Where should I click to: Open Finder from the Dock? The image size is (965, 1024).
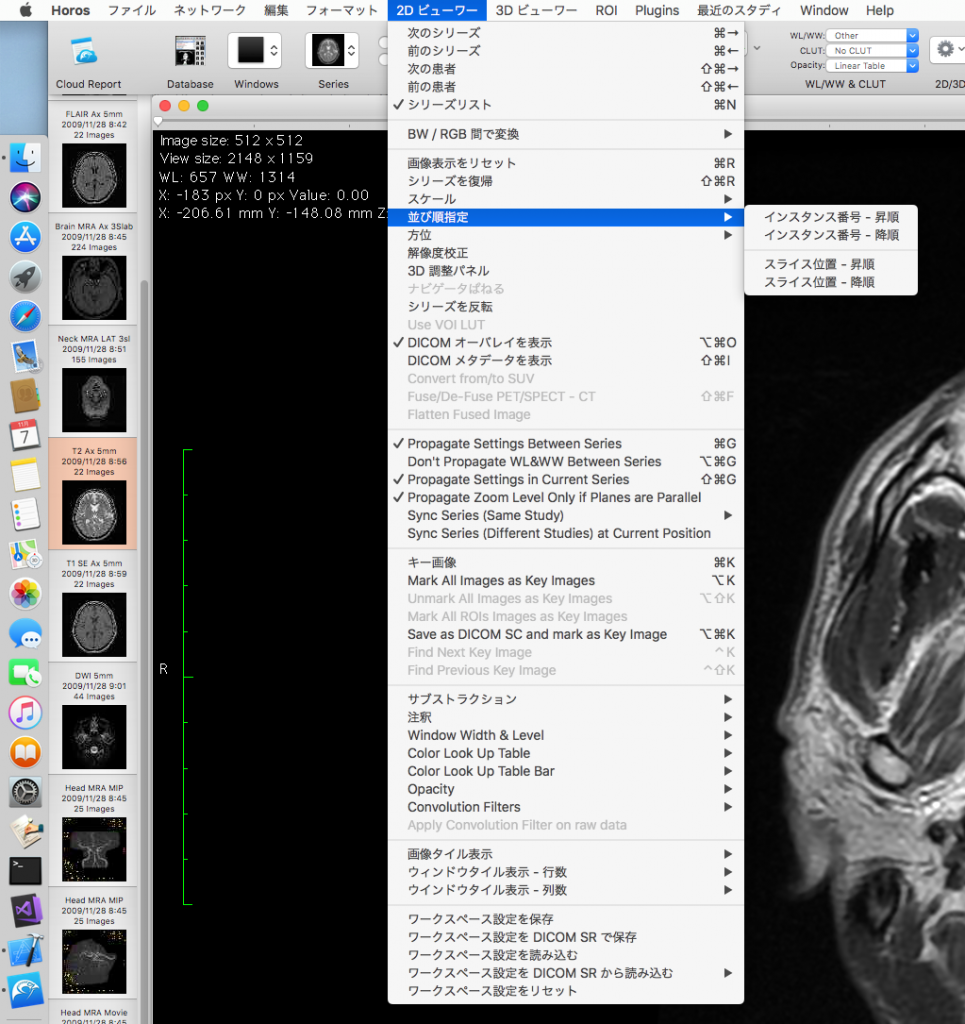point(25,158)
